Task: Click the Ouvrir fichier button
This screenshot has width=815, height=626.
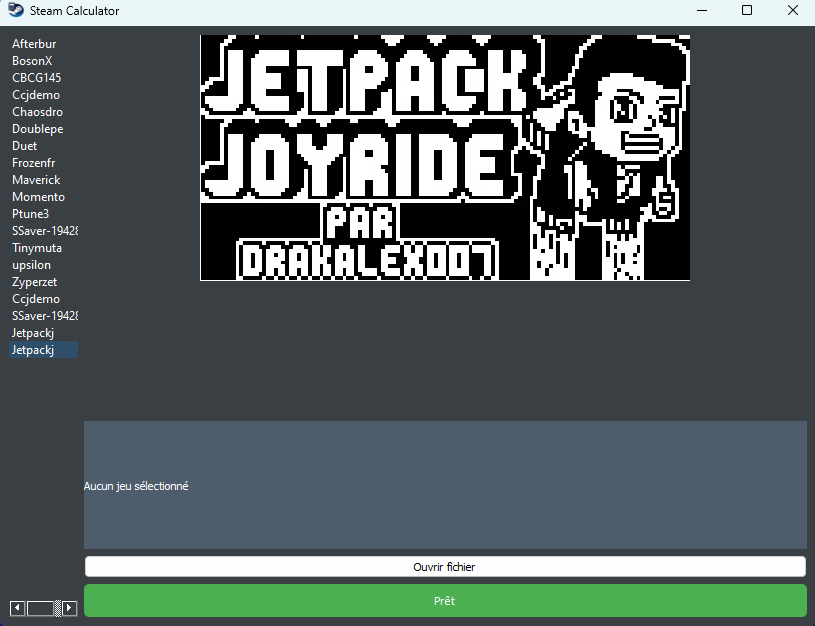Action: (x=445, y=567)
